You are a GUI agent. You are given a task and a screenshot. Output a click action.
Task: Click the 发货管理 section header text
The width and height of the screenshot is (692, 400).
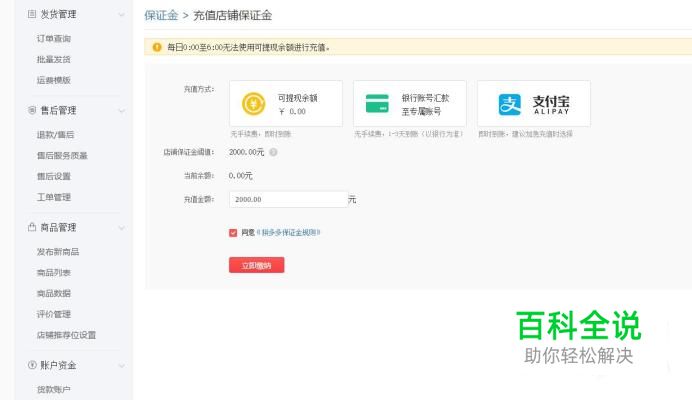click(x=58, y=15)
